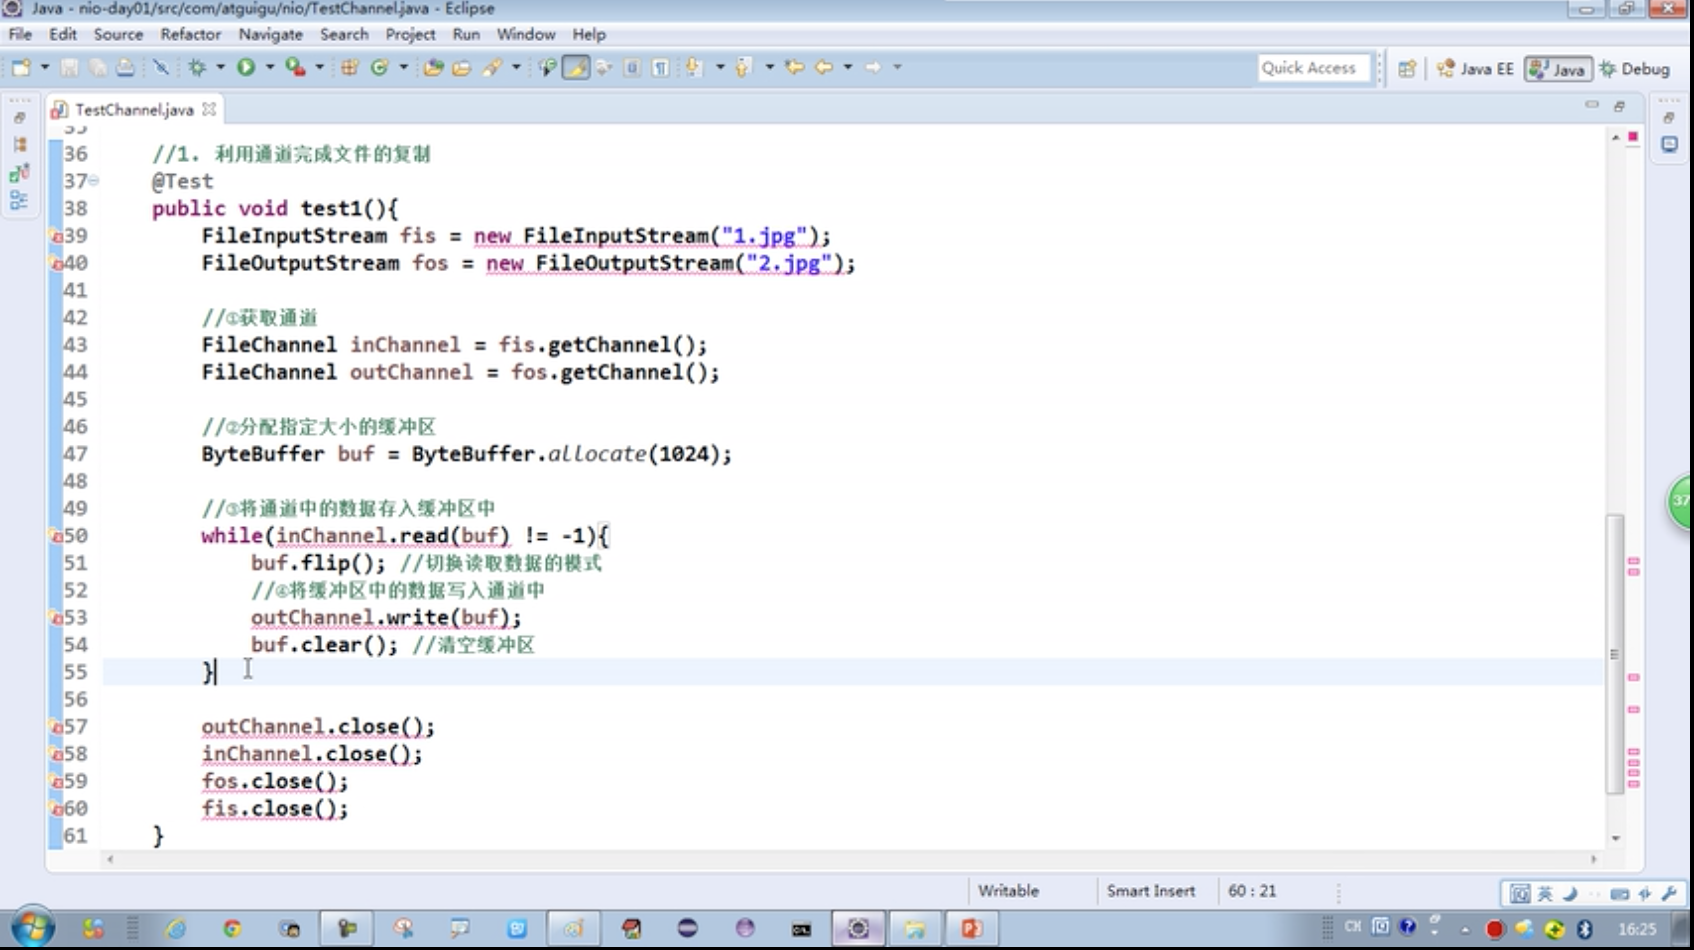Screen dimensions: 1694x950
Task: Close the TestChannel.java tab
Action: (208, 108)
